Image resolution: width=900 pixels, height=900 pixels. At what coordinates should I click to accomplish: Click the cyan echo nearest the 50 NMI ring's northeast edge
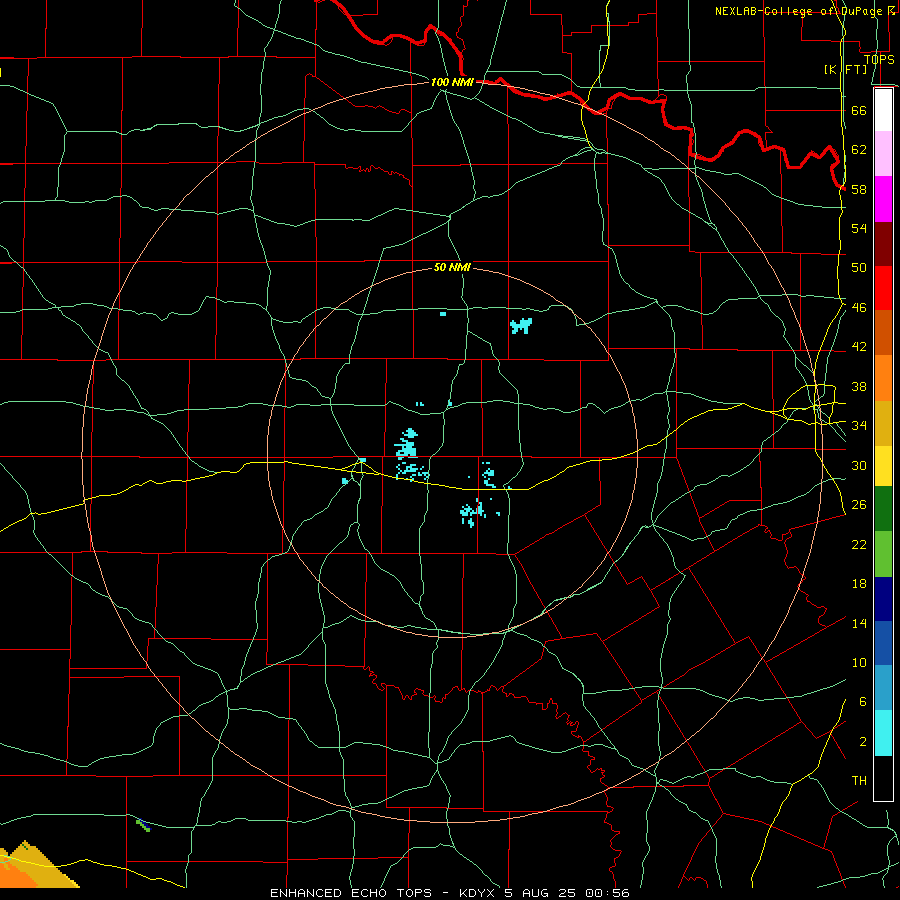521,326
